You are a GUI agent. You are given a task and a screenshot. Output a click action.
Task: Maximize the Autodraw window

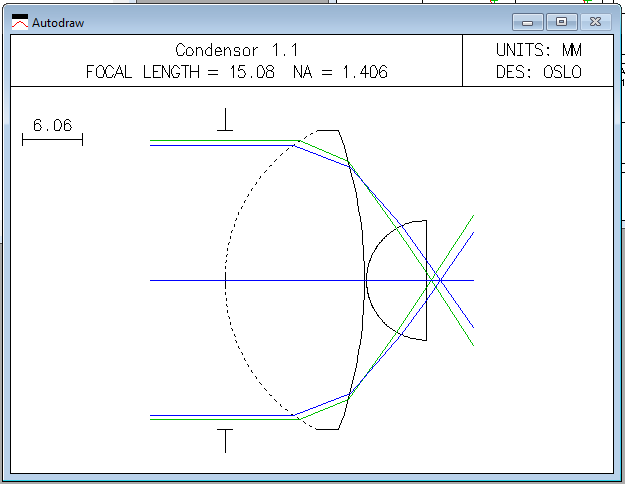click(561, 22)
